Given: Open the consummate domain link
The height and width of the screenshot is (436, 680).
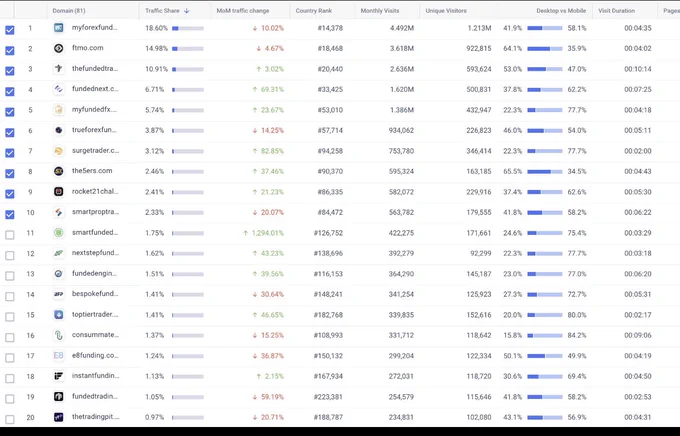Looking at the screenshot, I should [x=95, y=334].
